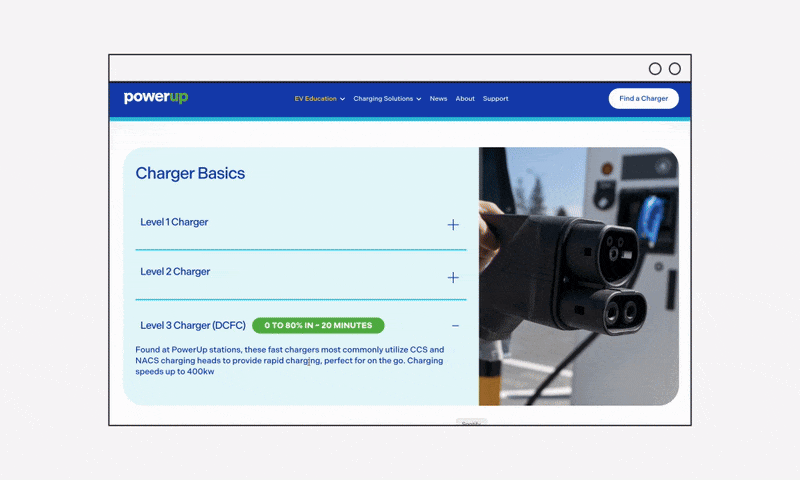
Task: Click the plus icon for Level 2 Charger
Action: 453,277
